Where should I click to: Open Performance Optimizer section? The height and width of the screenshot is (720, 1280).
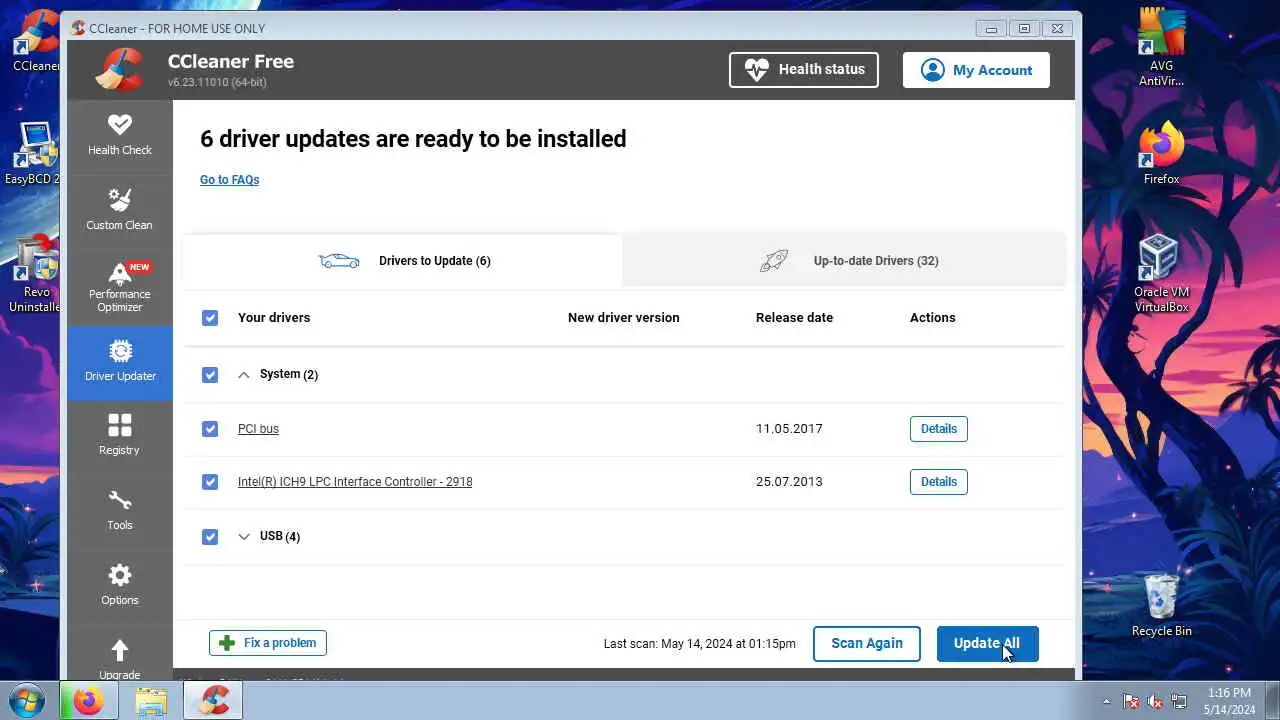click(x=119, y=287)
